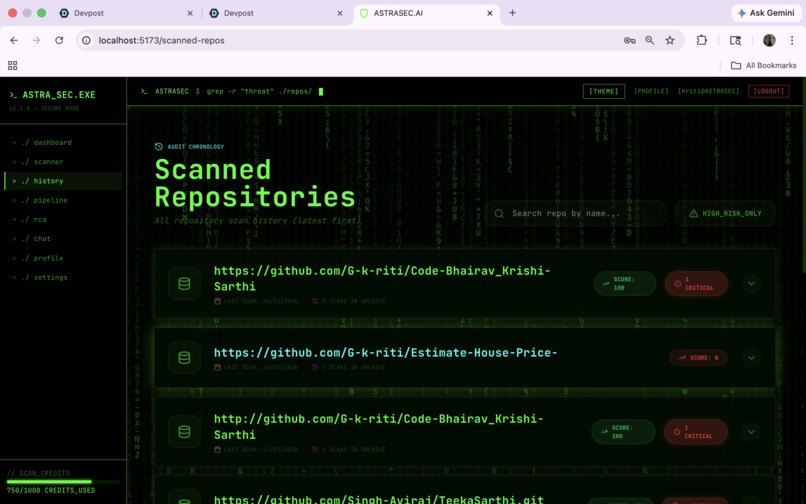Open the password manager key icon
Screen dimensions: 806x504
(x=629, y=40)
